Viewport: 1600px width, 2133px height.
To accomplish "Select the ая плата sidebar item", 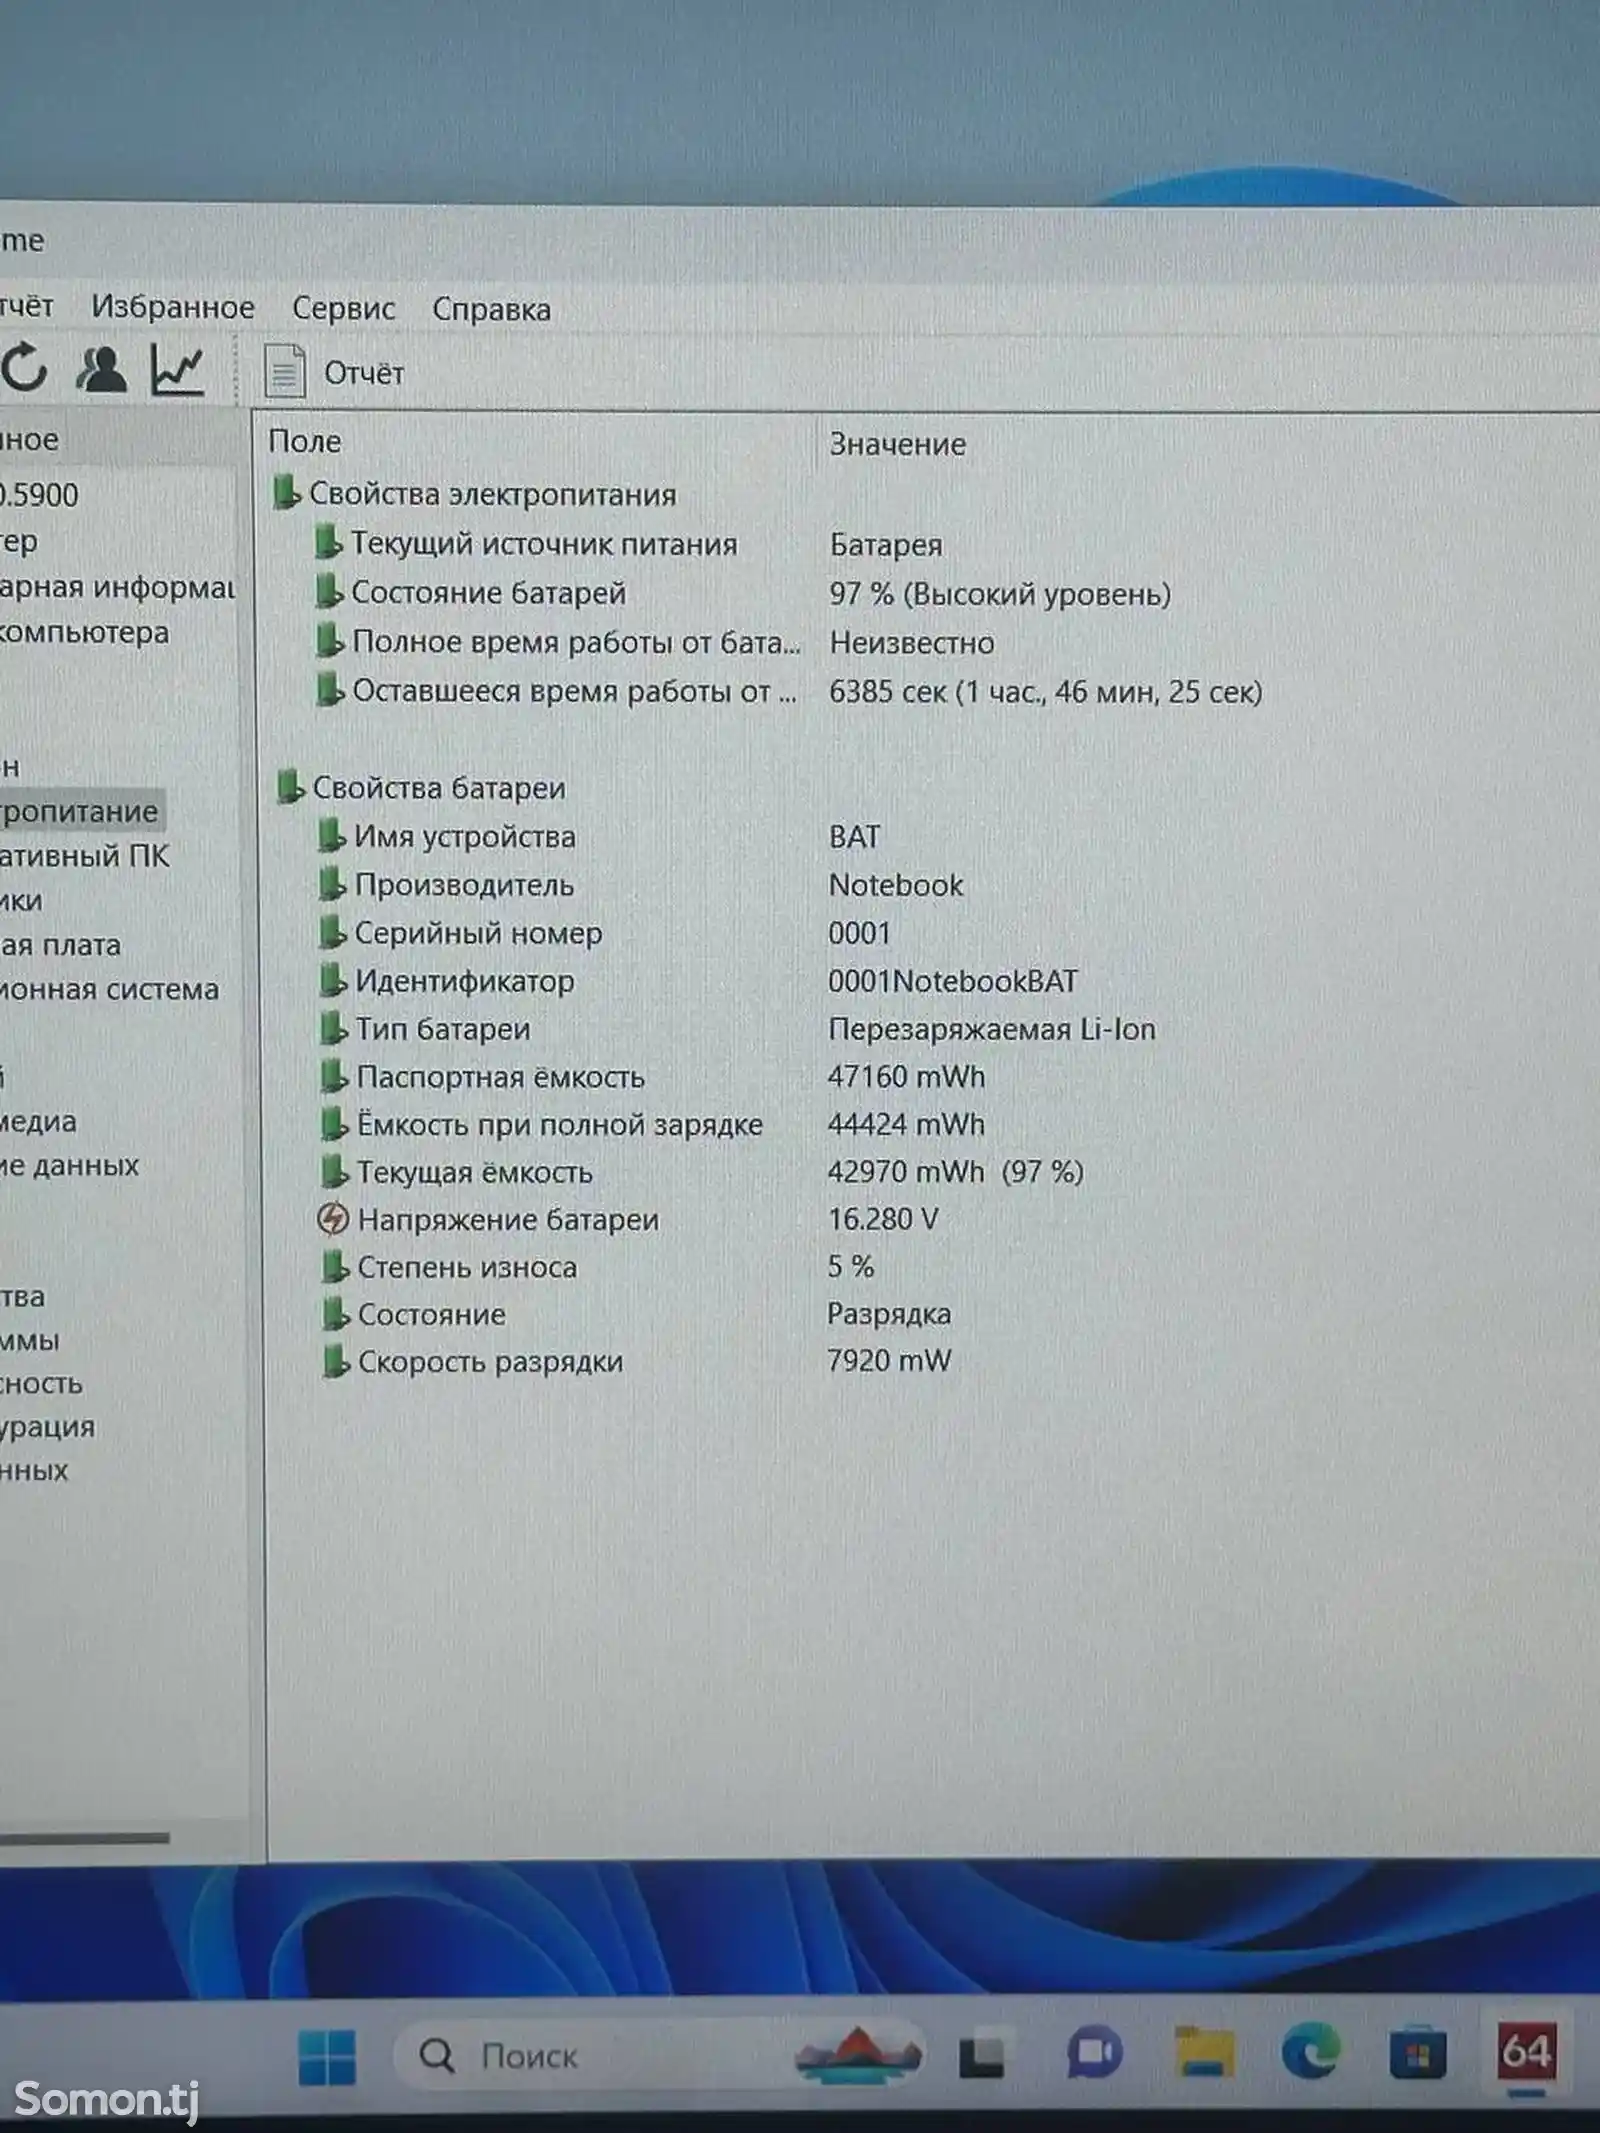I will (60, 944).
